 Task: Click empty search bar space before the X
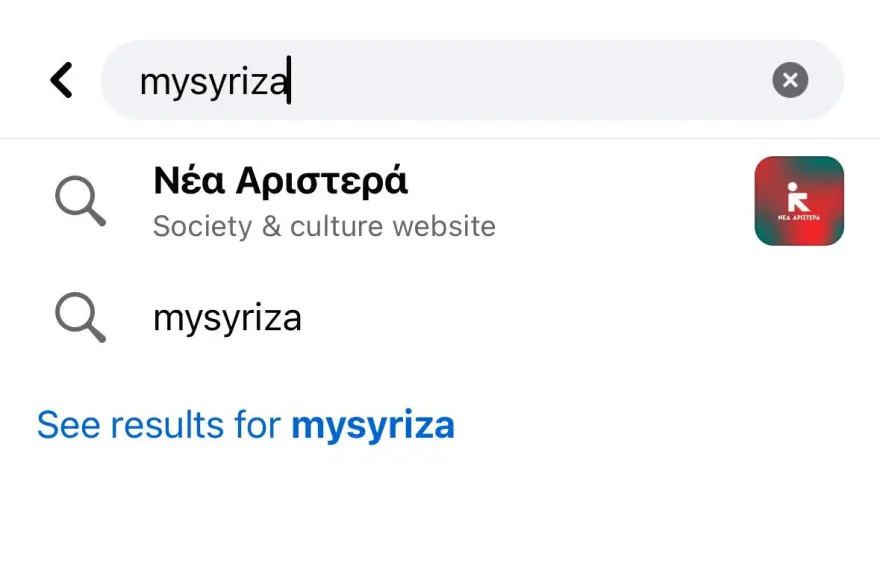tap(530, 80)
